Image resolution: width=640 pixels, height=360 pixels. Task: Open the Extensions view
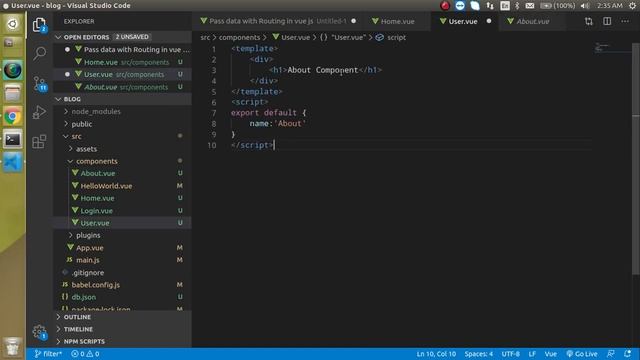coord(39,142)
